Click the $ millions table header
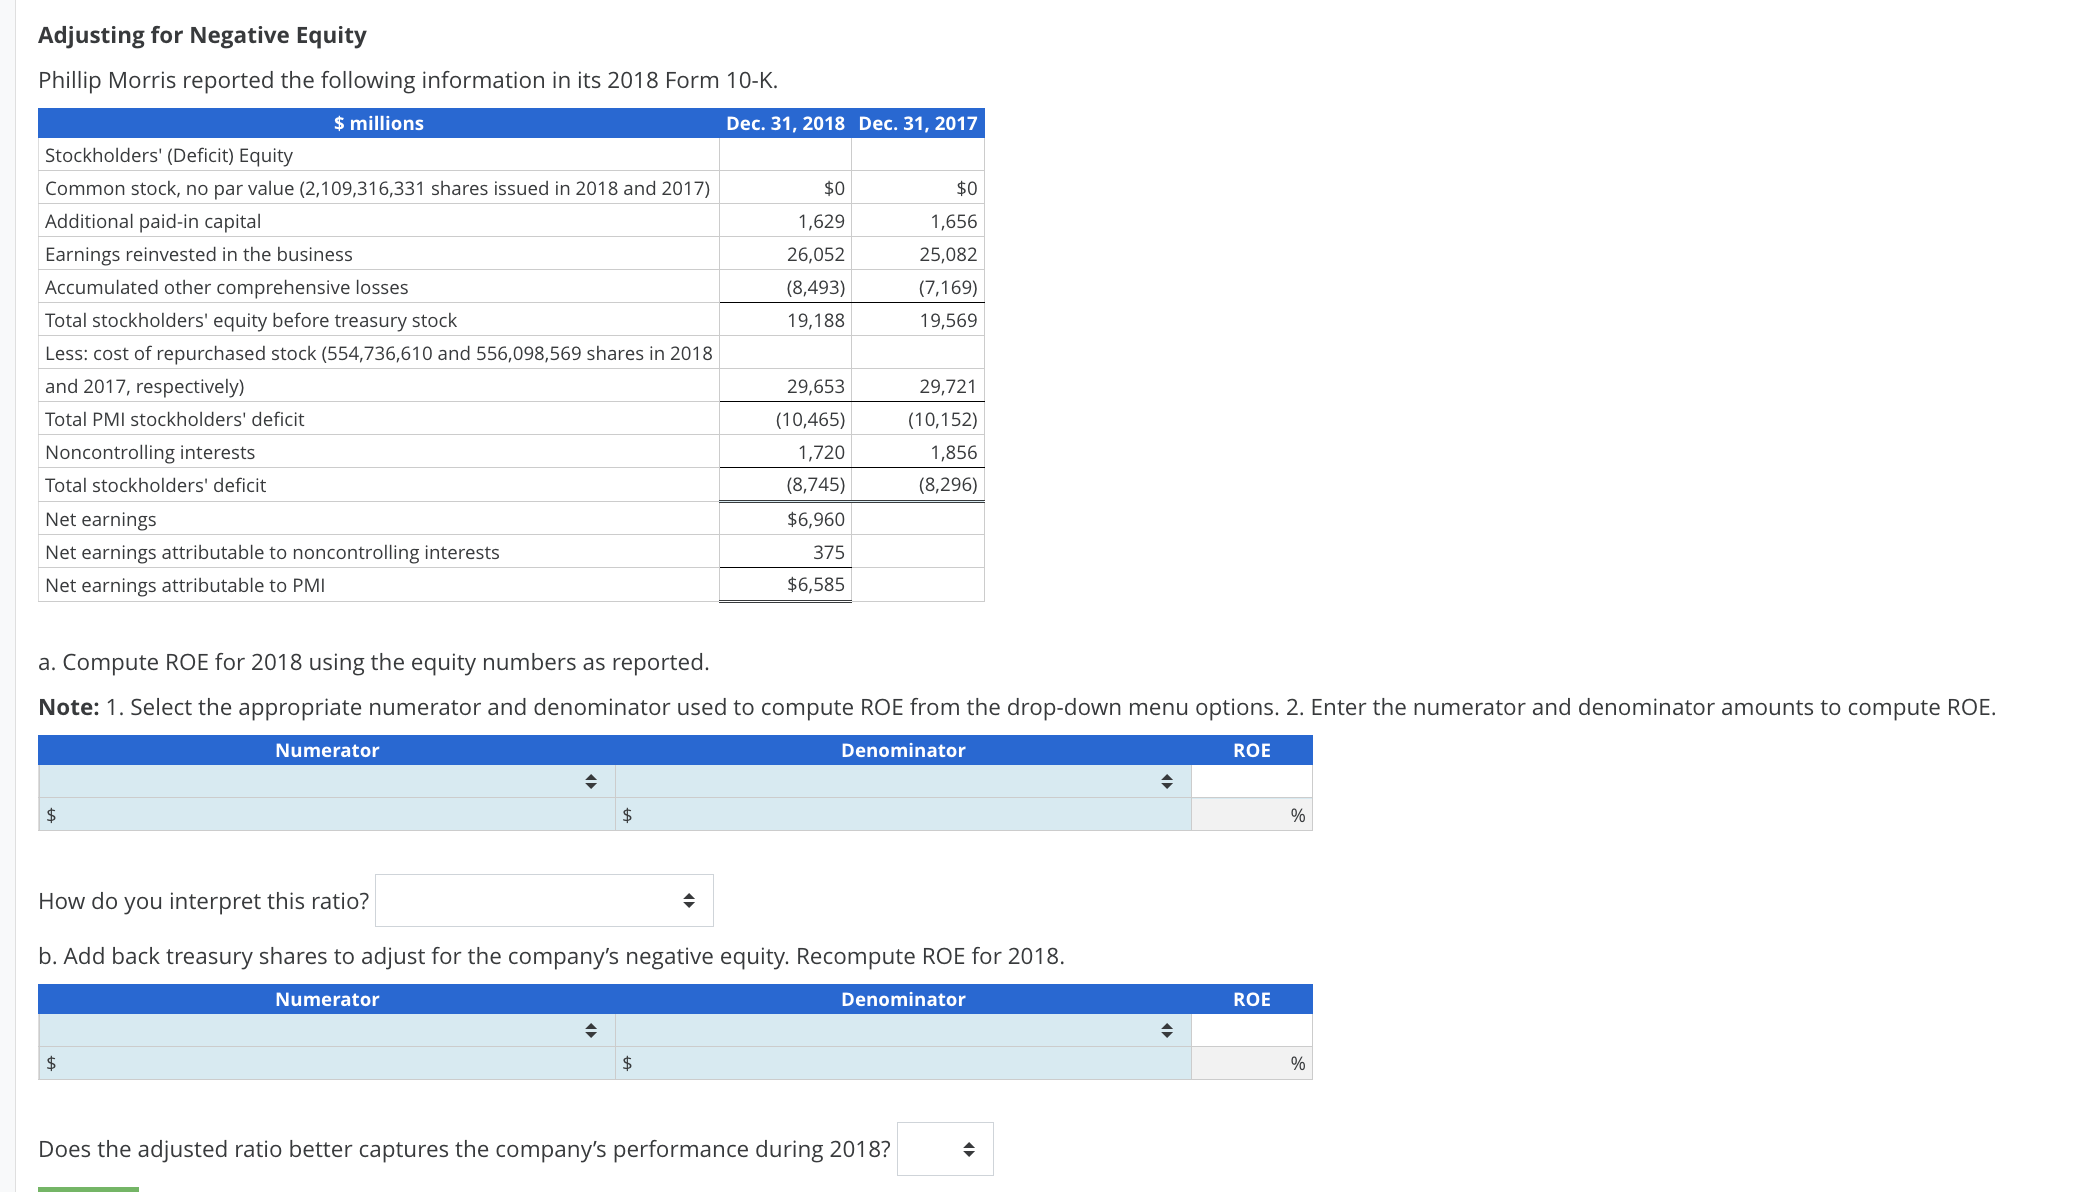This screenshot has width=2086, height=1192. tap(378, 123)
